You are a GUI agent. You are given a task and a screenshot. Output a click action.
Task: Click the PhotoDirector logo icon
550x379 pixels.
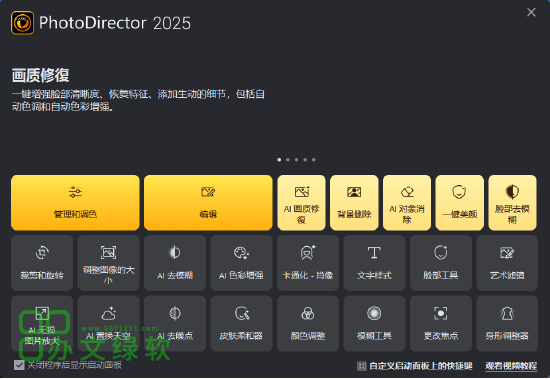(x=22, y=23)
